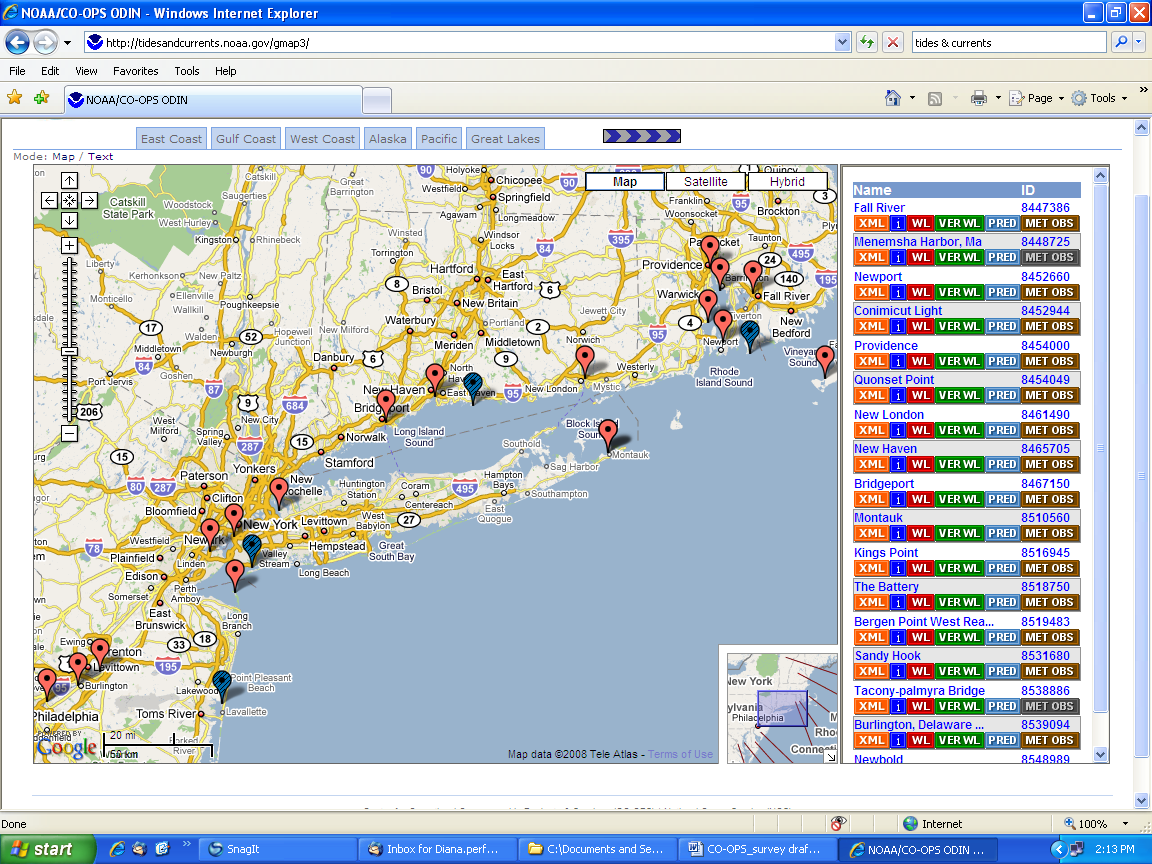Pan the map left arrow
Viewport: 1152px width, 864px height.
[49, 200]
